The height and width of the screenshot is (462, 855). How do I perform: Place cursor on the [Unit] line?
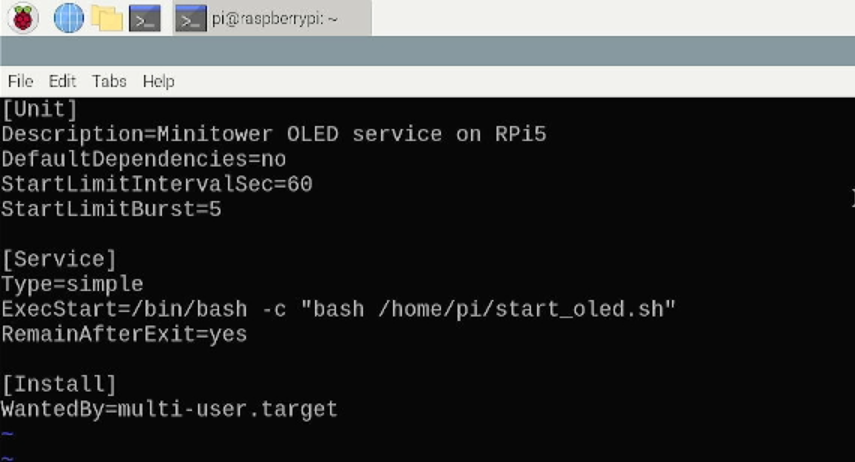[x=39, y=110]
